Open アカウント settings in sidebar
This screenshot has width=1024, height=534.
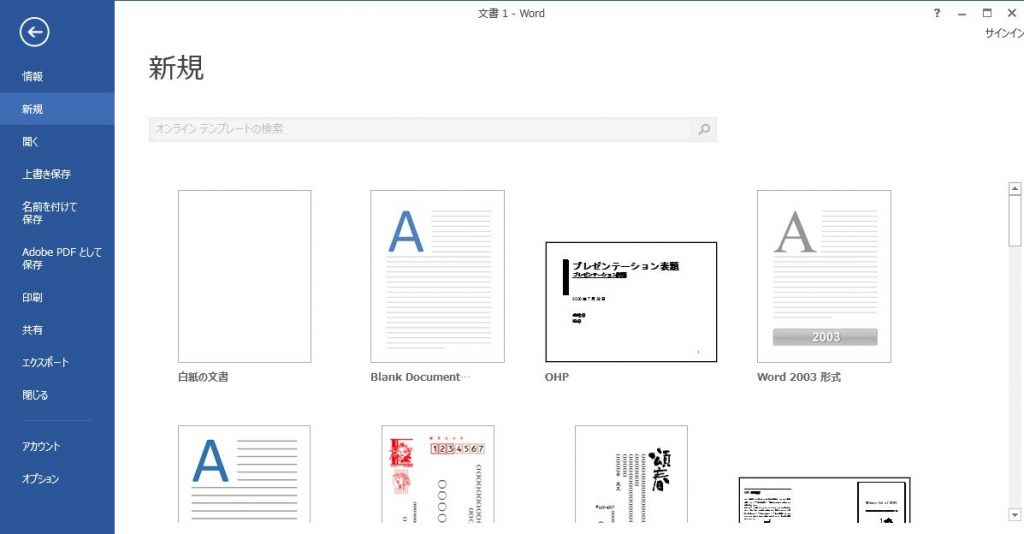click(41, 447)
